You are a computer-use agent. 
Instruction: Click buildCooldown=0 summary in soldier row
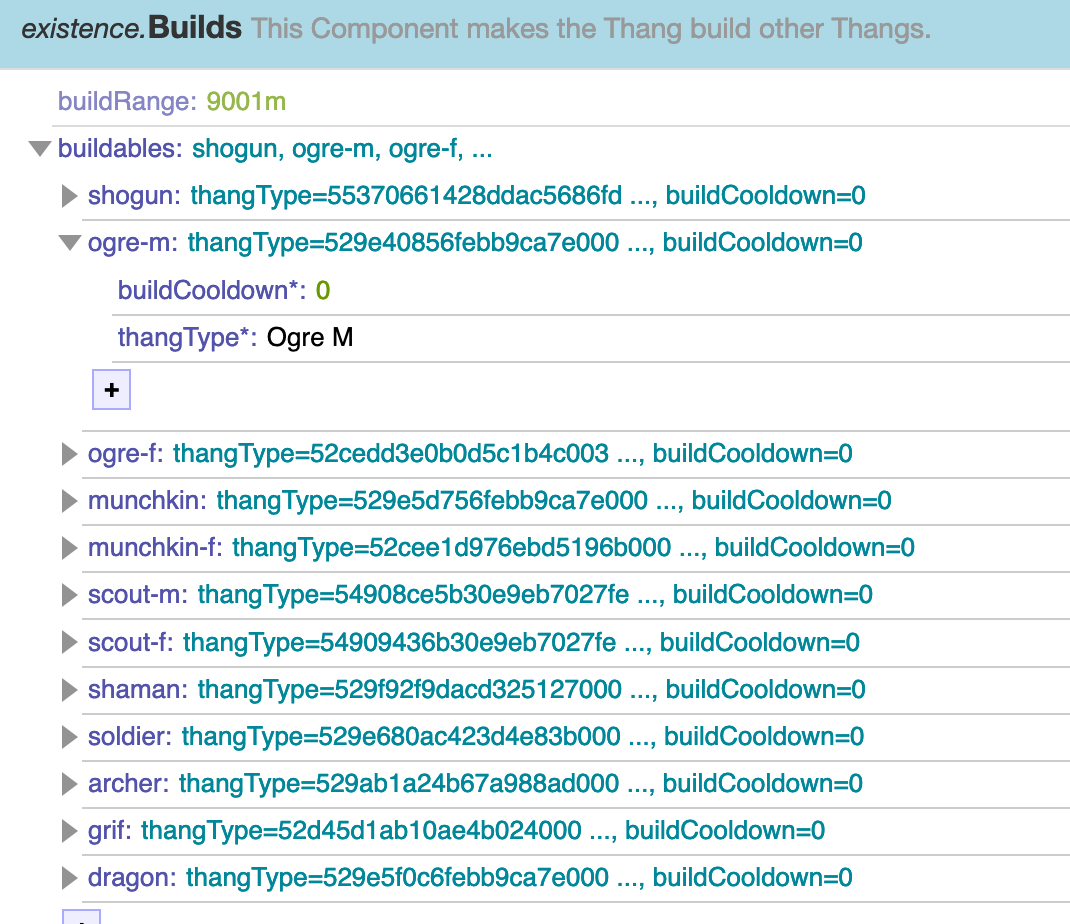pos(764,737)
